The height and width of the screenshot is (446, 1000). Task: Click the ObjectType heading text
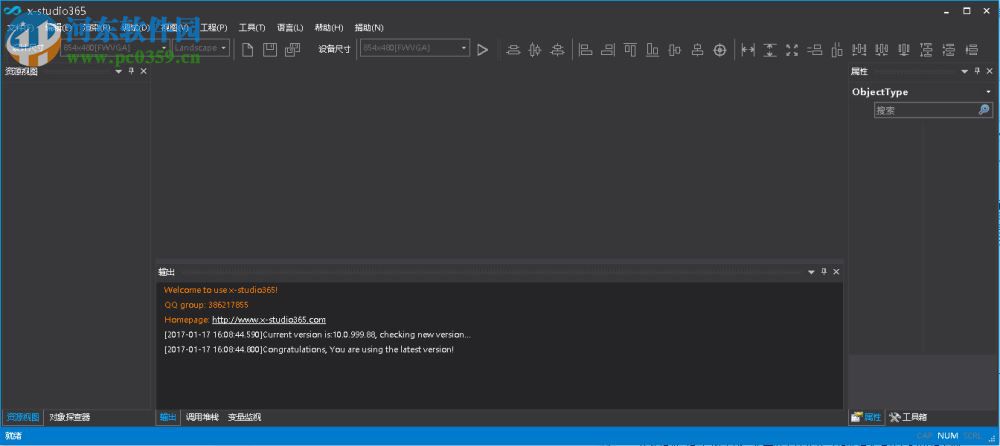tap(880, 92)
